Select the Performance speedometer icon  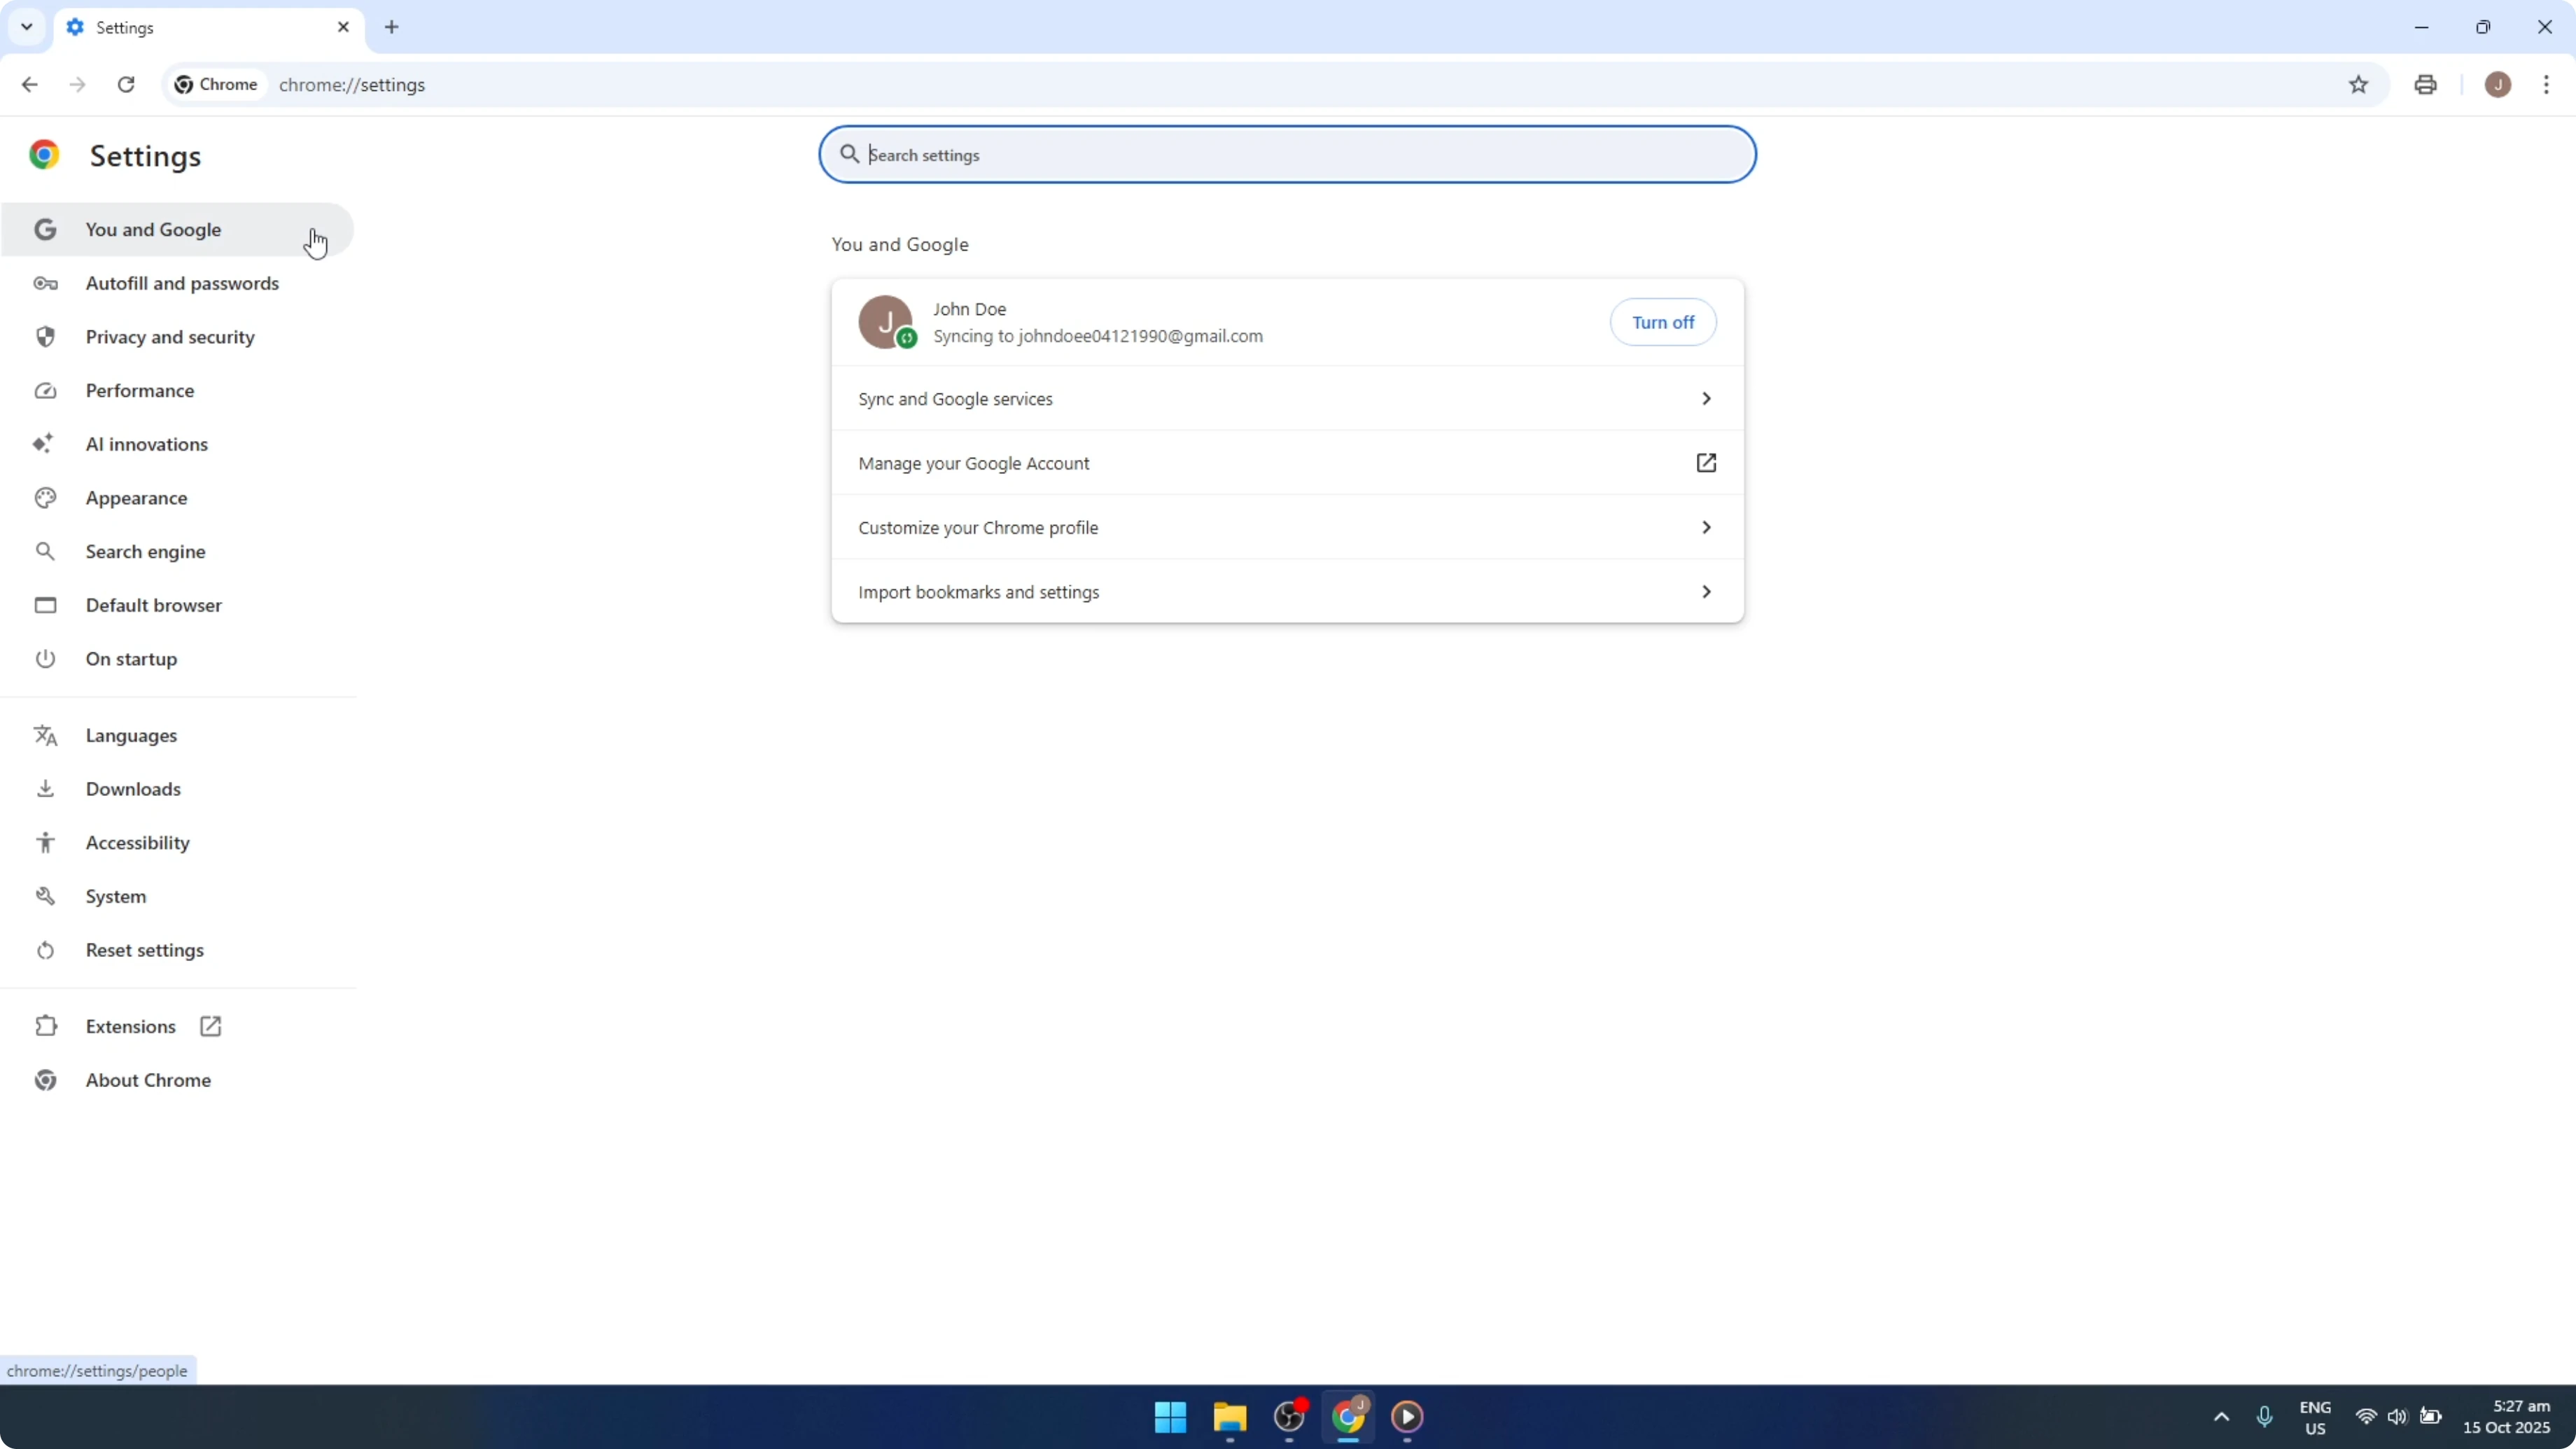coord(45,390)
